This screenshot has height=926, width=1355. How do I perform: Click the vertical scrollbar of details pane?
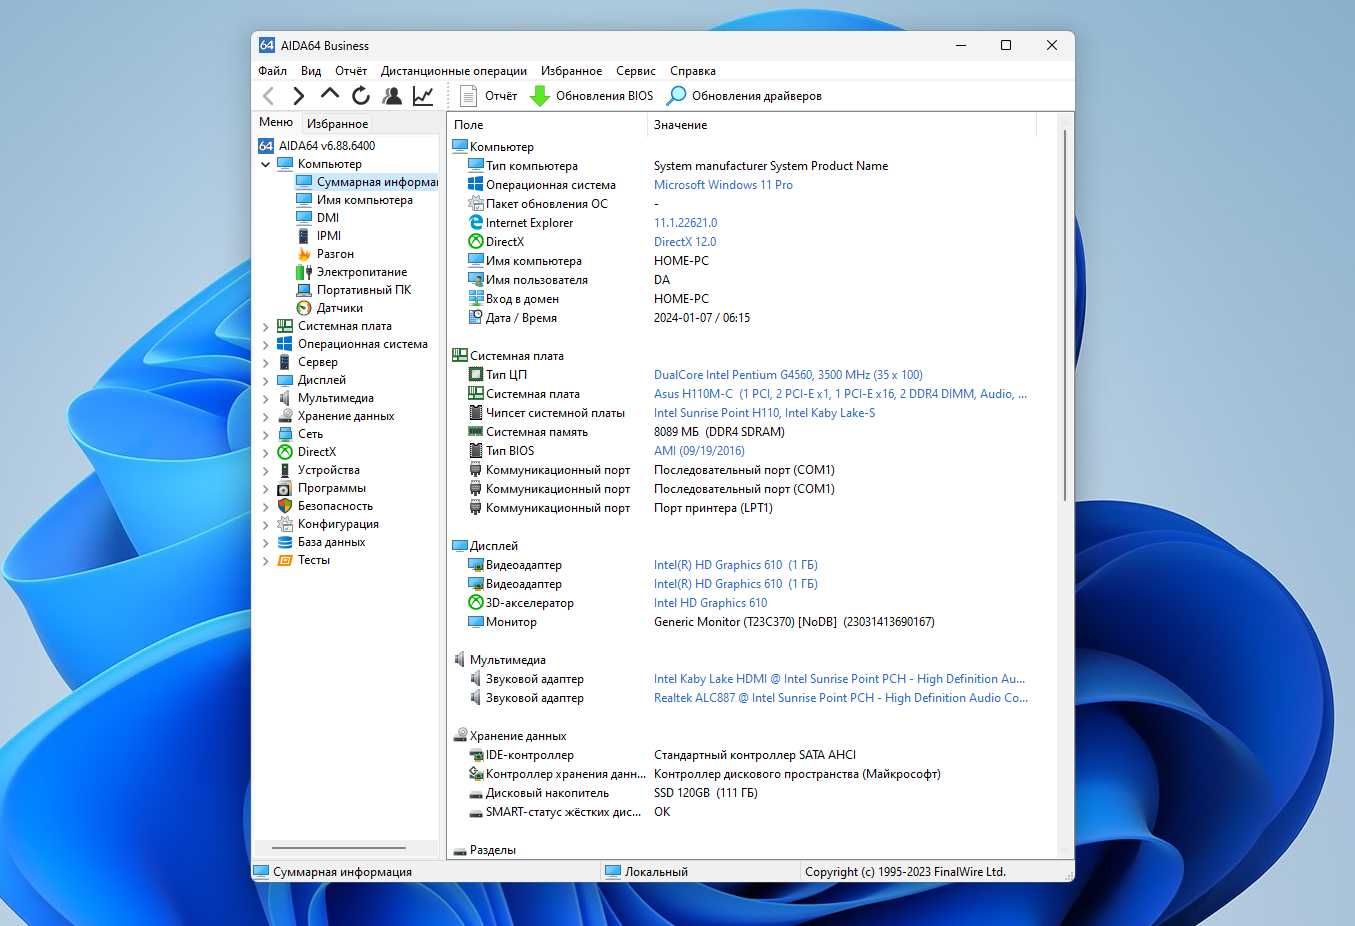tap(1065, 315)
